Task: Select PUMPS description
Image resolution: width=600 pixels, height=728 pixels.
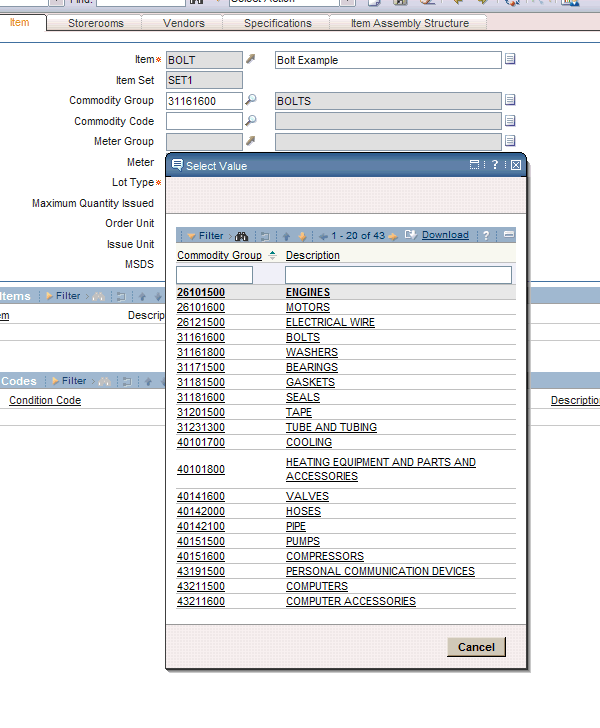Action: [x=303, y=541]
